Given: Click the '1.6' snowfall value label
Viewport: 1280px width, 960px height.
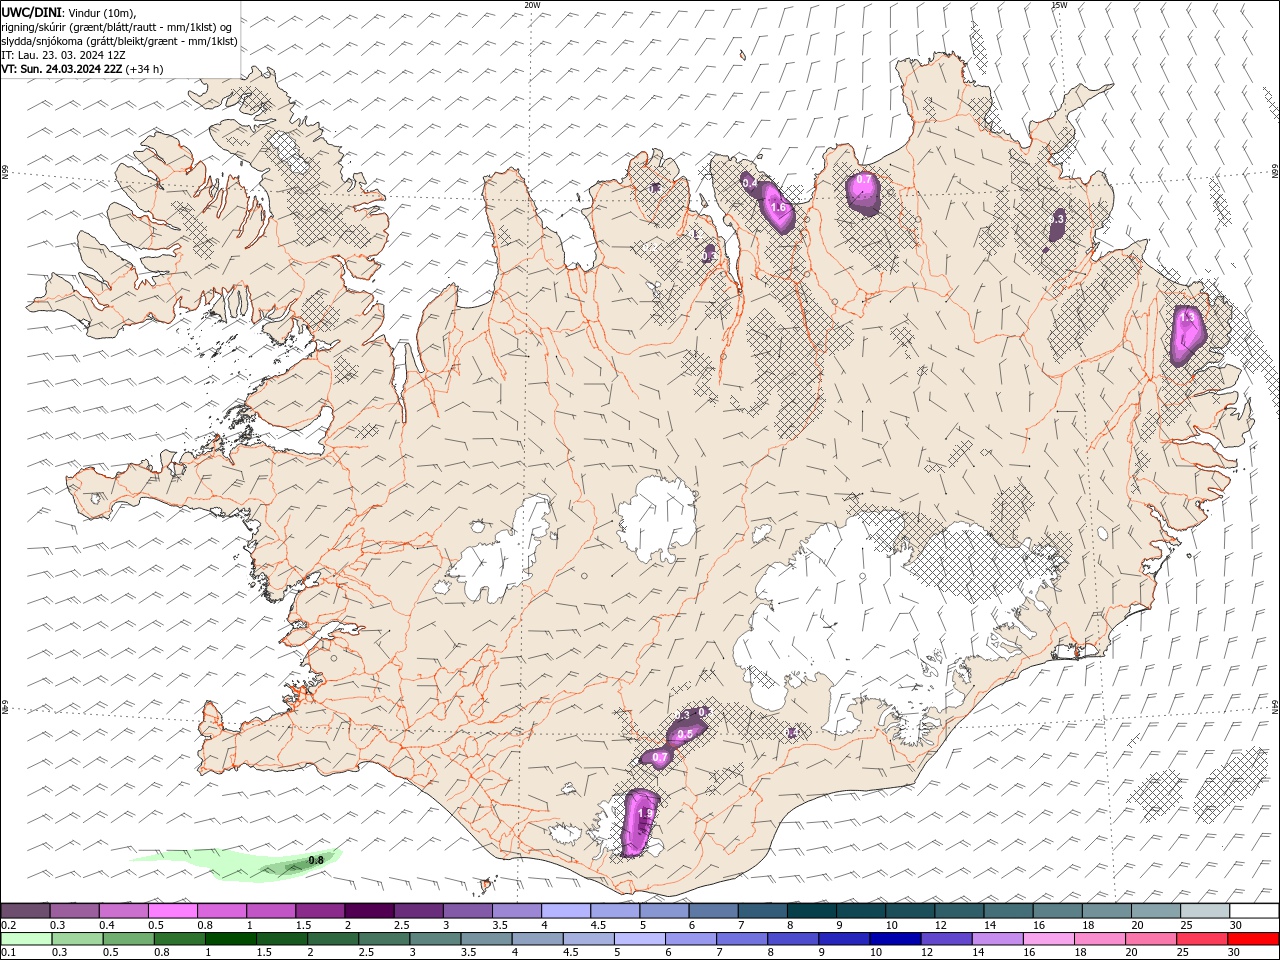Looking at the screenshot, I should [779, 208].
